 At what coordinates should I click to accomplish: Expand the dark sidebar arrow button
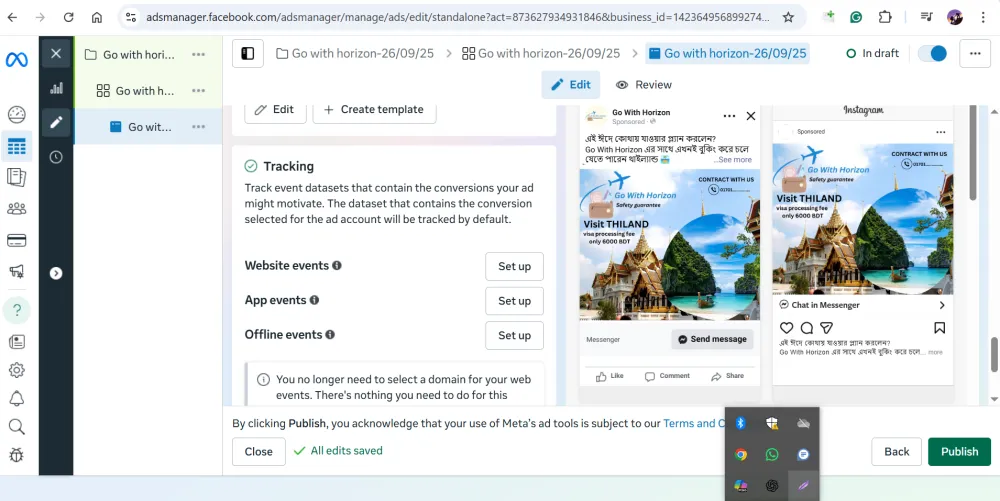[56, 273]
